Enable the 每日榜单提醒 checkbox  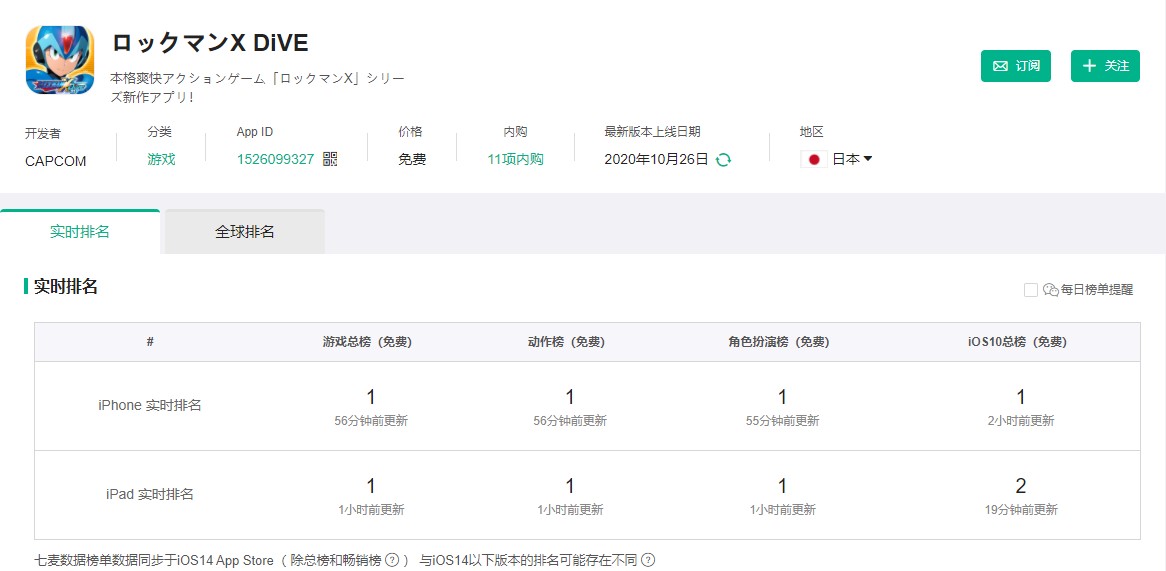coord(1031,290)
